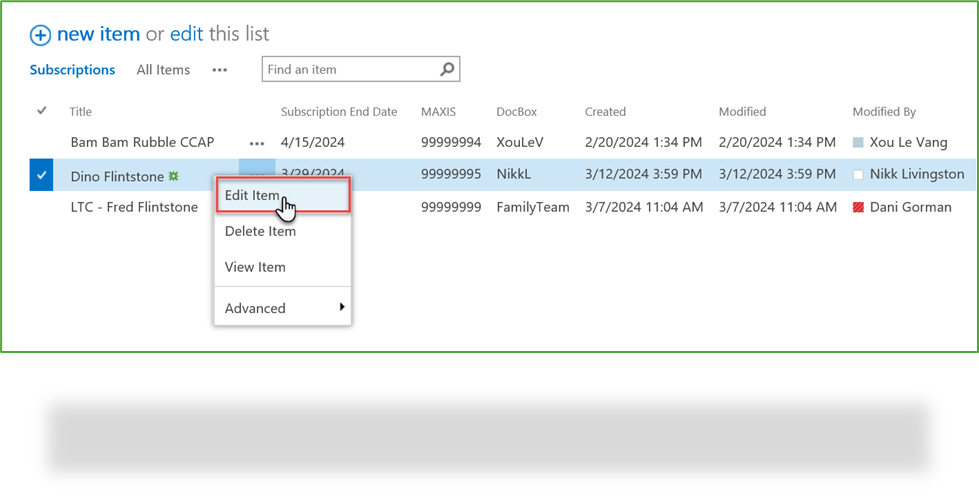Choose Delete Item from context menu
Screen dimensions: 979x497
pyautogui.click(x=283, y=231)
